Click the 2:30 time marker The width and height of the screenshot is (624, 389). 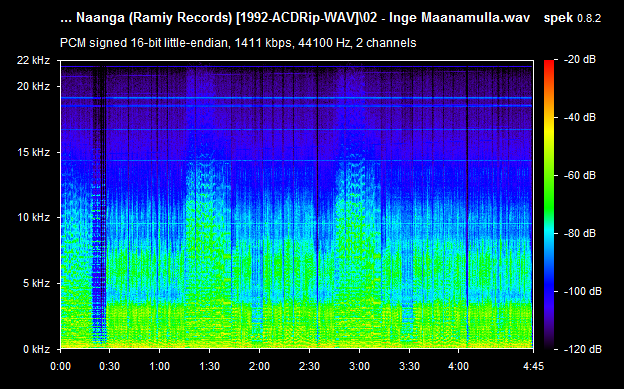tap(309, 366)
